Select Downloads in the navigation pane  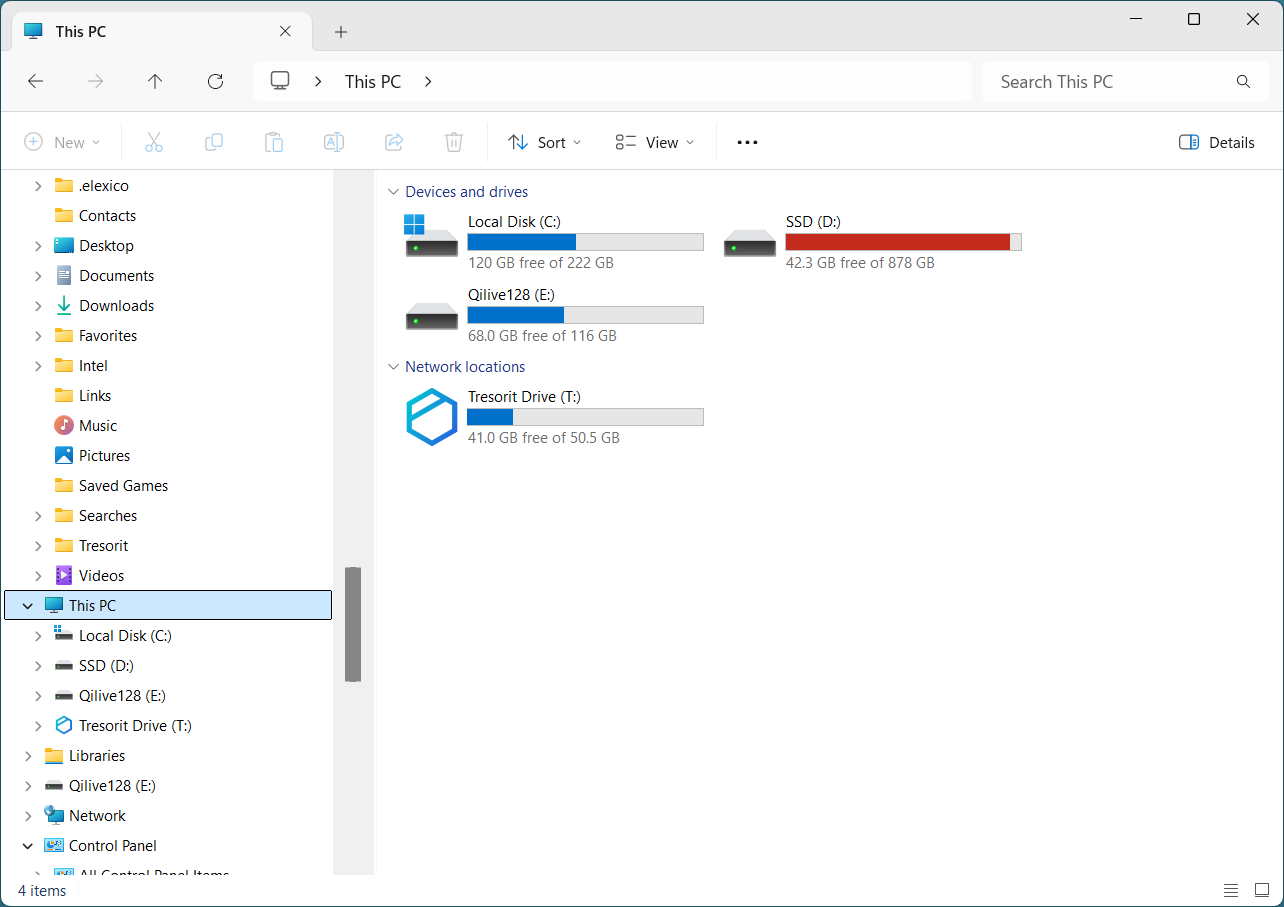(x=116, y=306)
